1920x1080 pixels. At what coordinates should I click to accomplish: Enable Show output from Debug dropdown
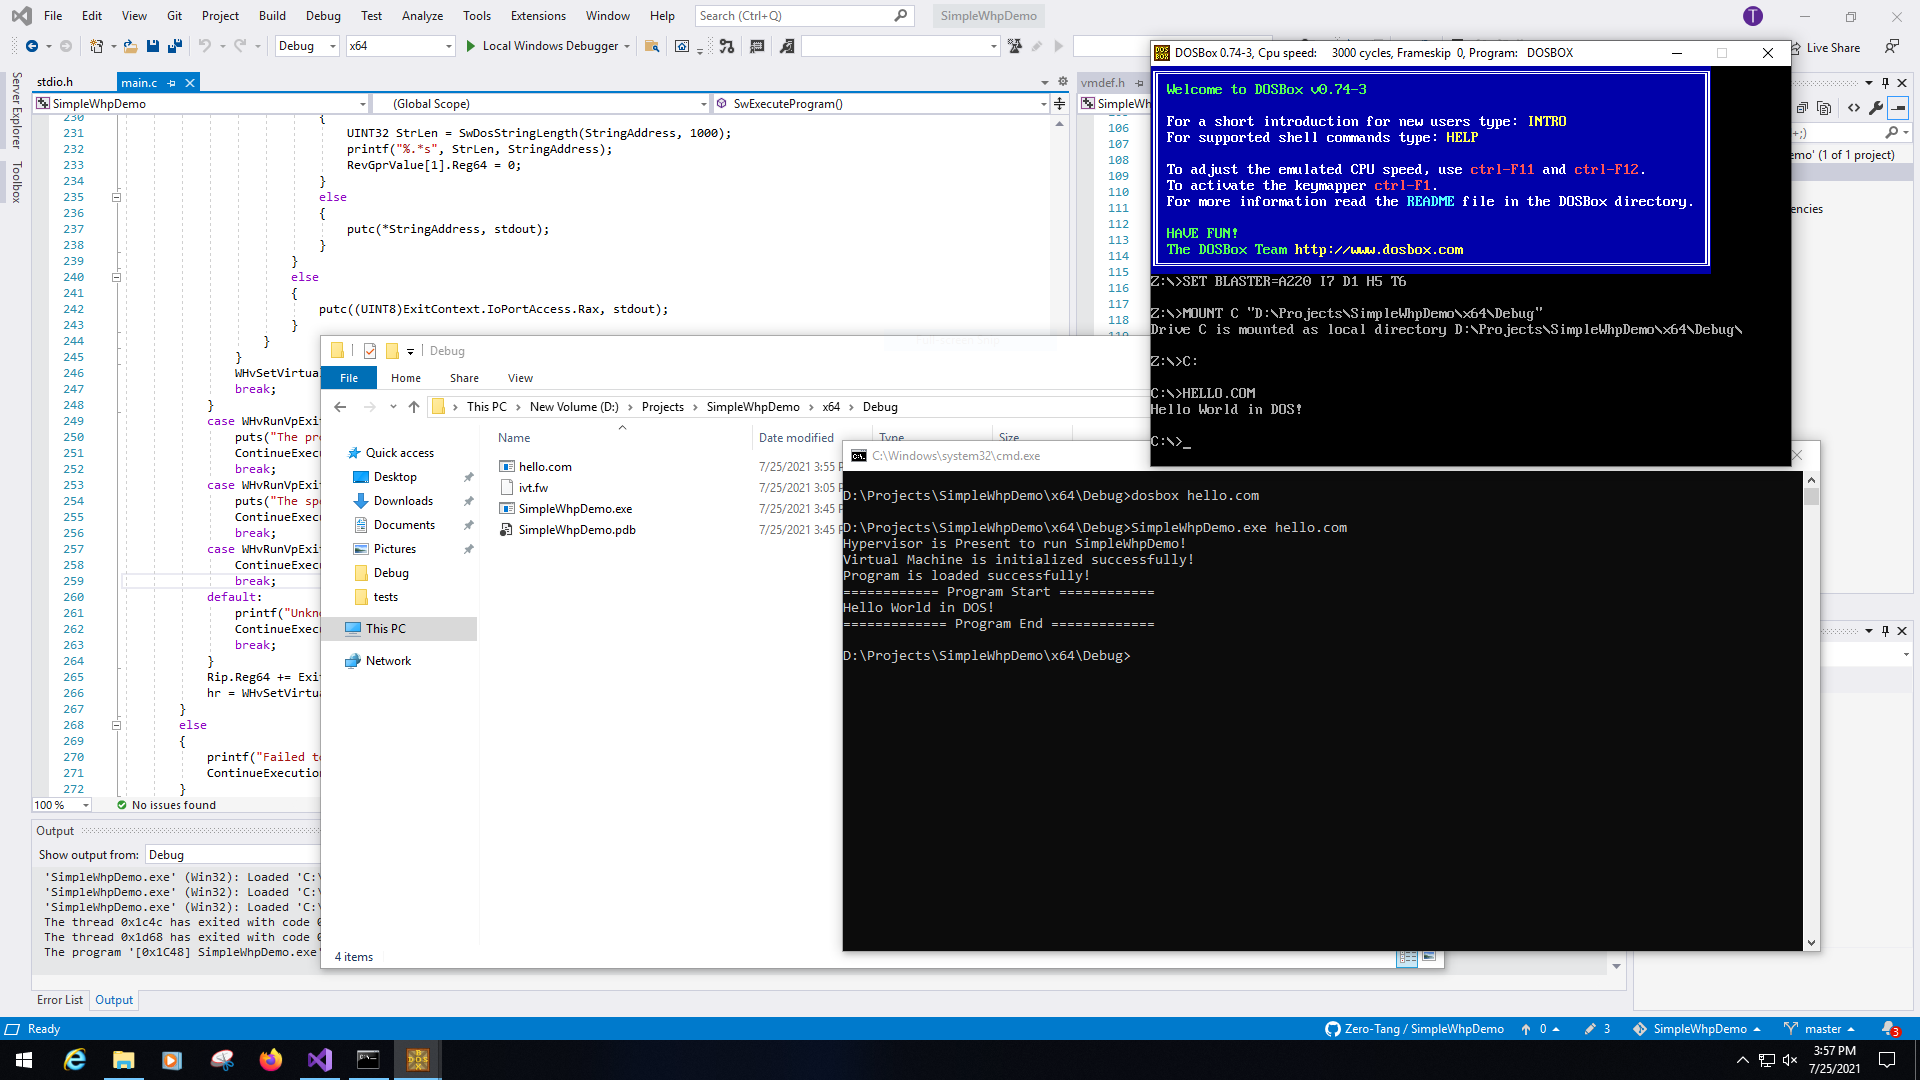[x=233, y=855]
